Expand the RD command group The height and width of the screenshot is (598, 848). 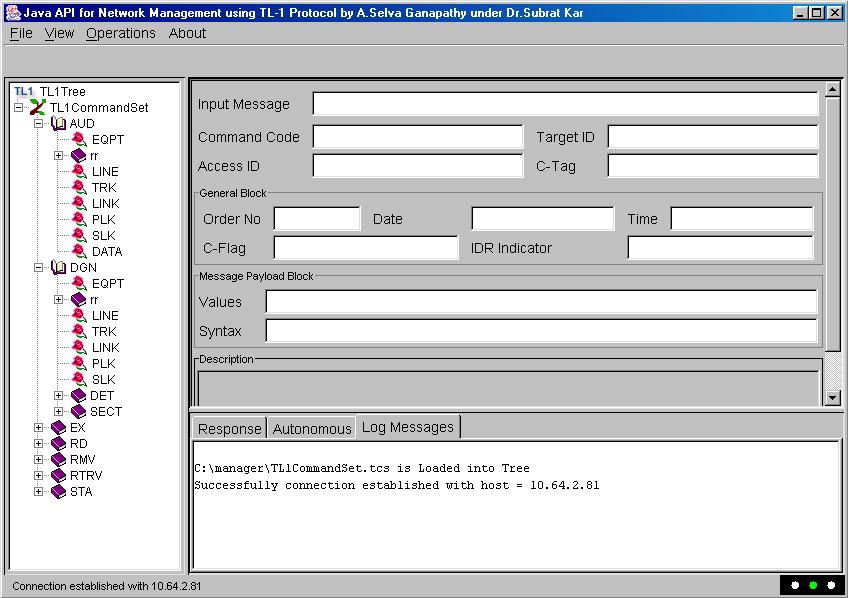coord(38,443)
